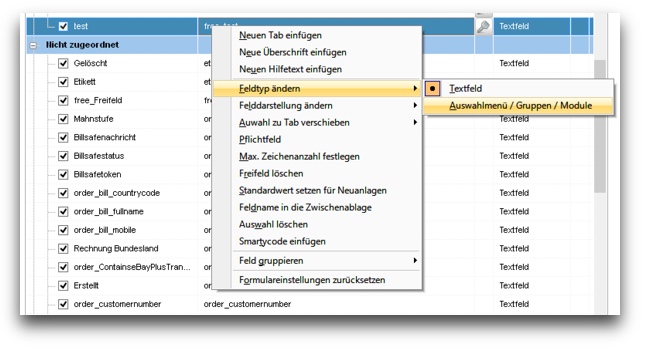Uncheck the order_customernumber checkbox

[63, 304]
